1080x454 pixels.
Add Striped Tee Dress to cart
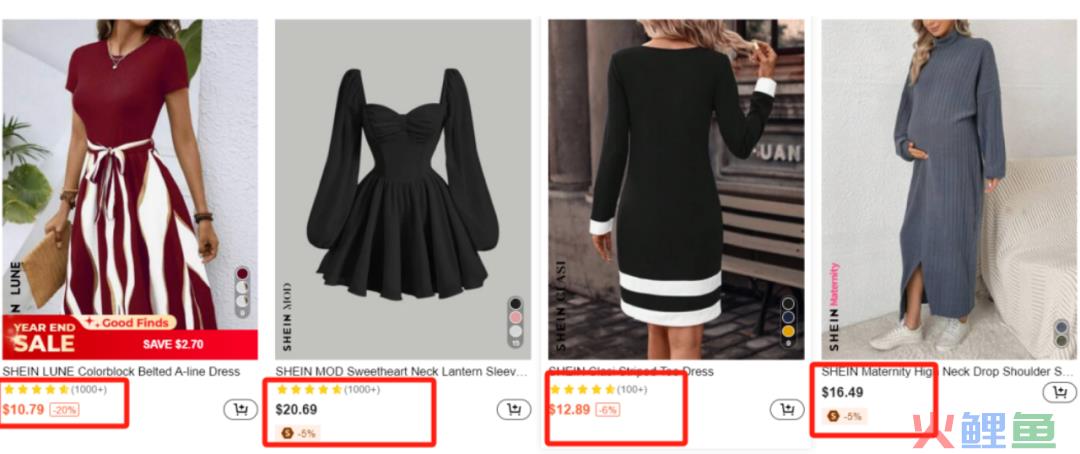click(x=787, y=409)
